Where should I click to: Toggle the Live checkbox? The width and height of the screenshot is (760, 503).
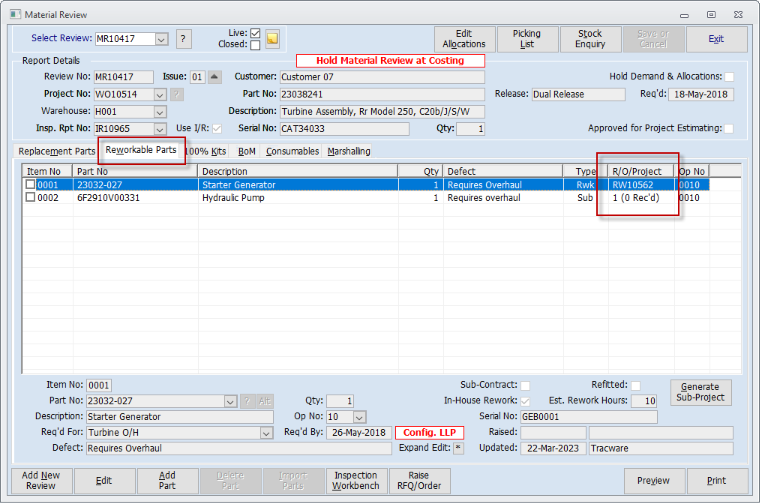point(255,33)
